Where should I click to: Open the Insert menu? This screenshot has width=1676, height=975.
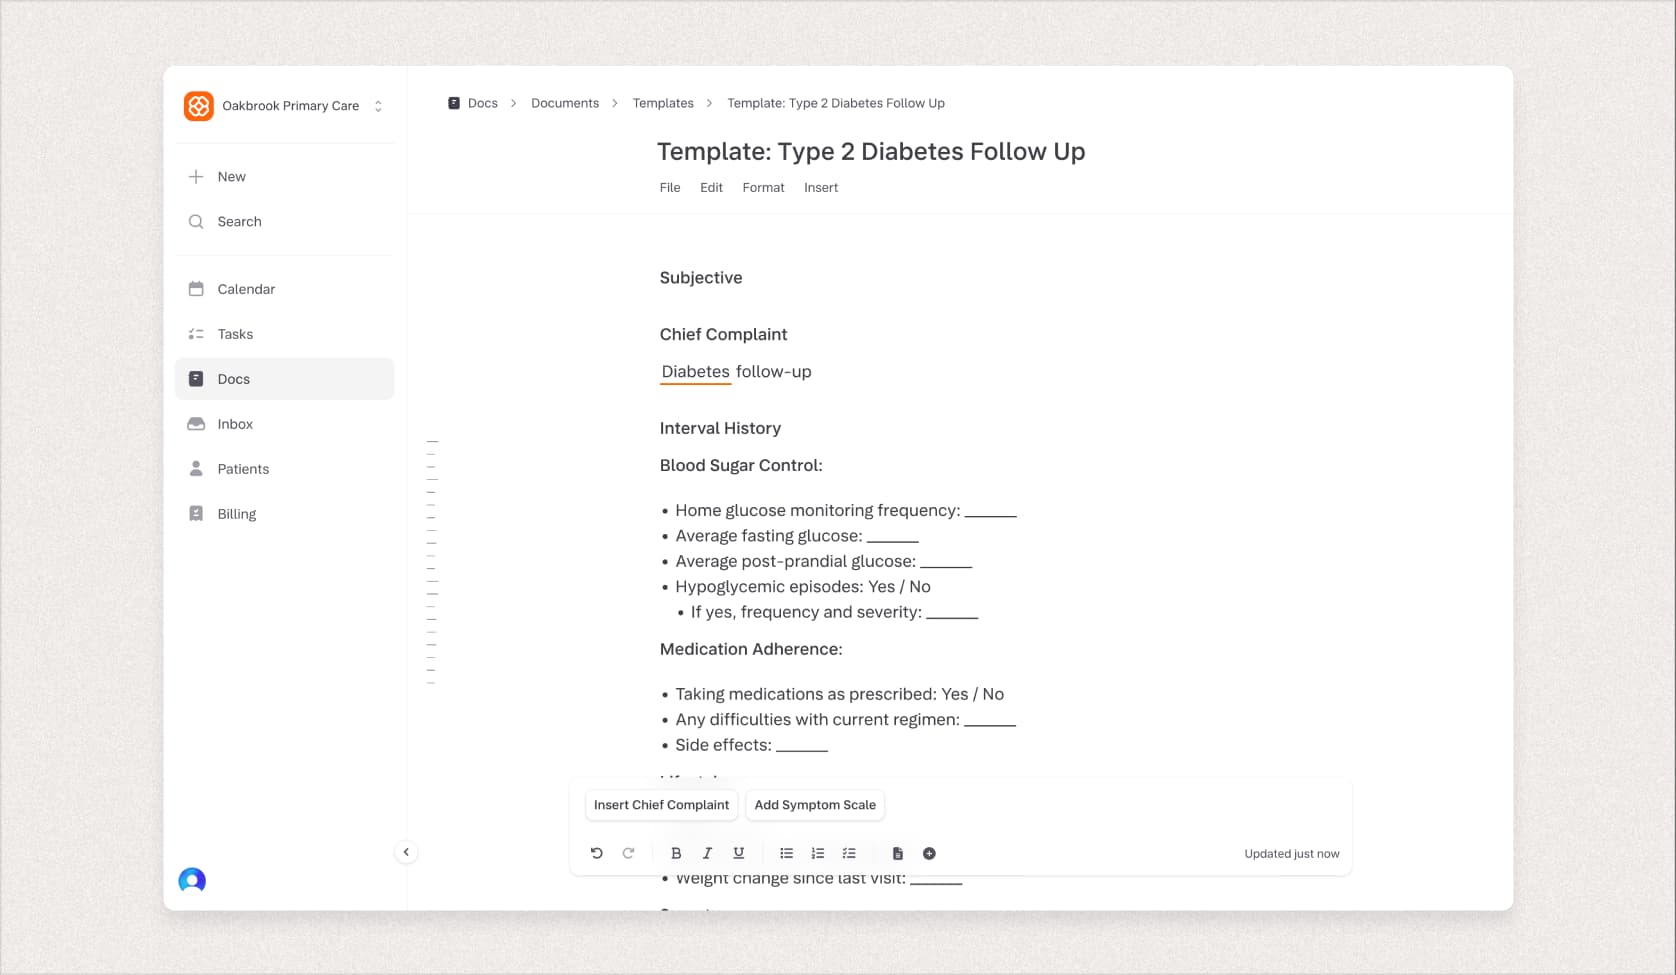point(821,187)
